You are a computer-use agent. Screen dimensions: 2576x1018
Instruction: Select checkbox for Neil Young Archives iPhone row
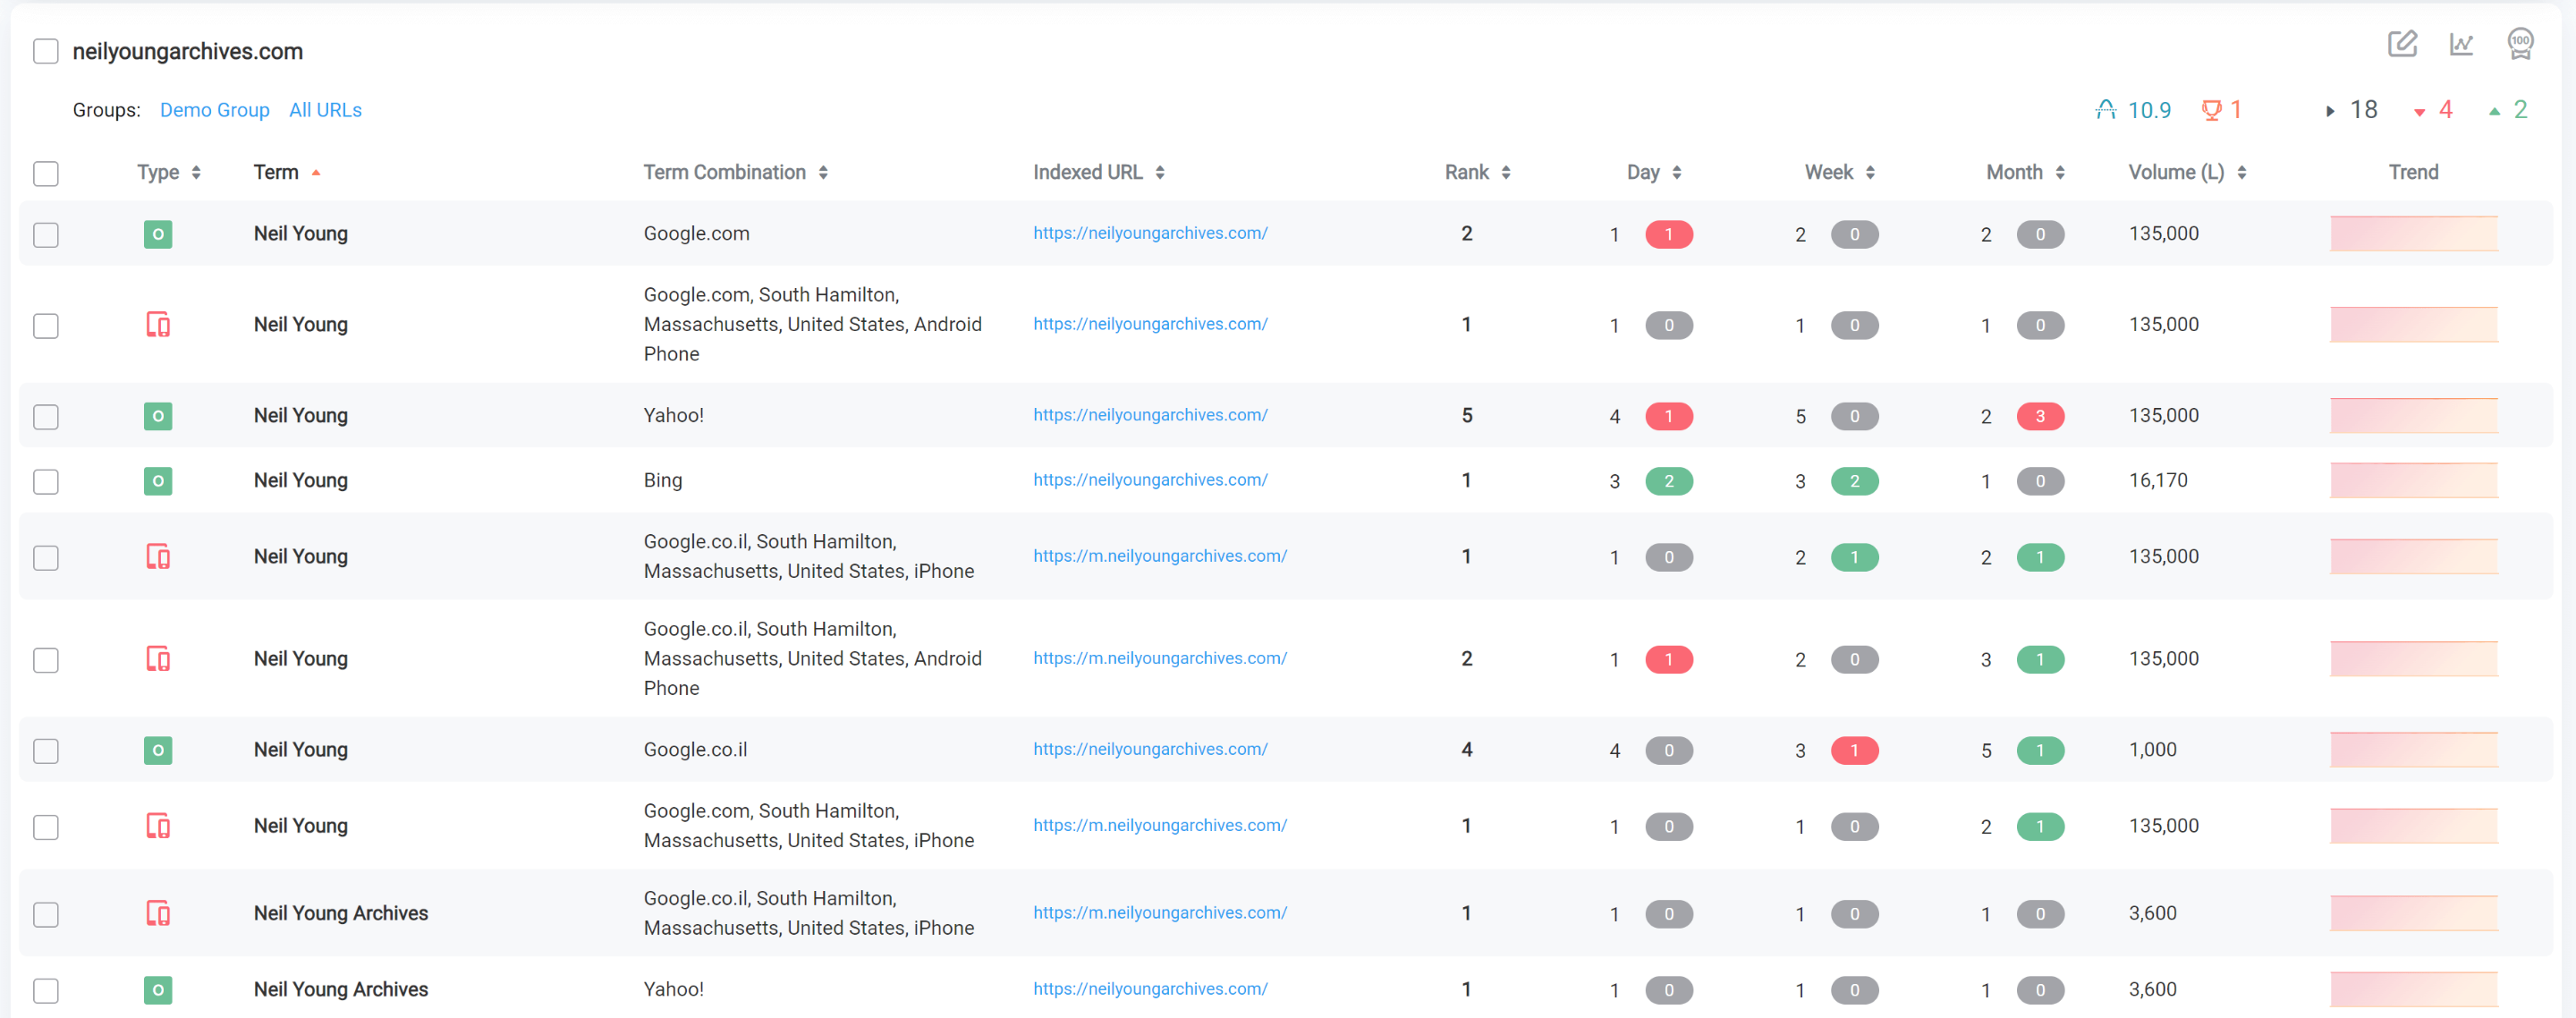click(x=46, y=914)
